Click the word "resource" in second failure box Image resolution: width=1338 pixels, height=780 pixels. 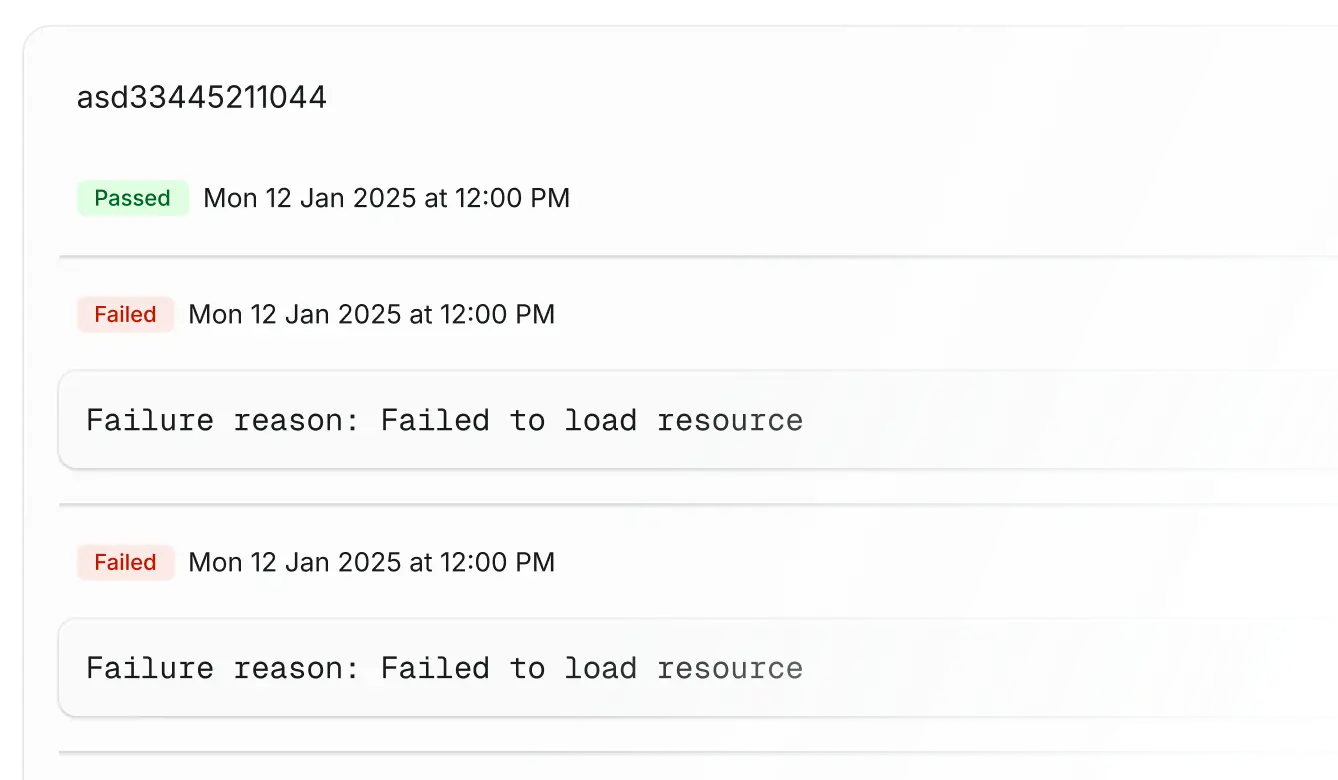pos(729,668)
